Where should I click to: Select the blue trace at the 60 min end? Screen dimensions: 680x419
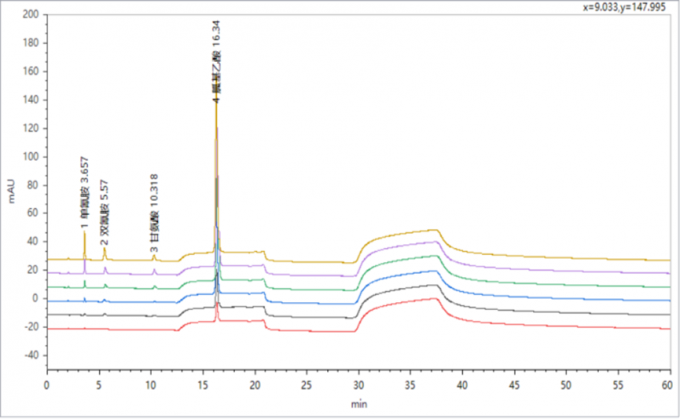(665, 299)
